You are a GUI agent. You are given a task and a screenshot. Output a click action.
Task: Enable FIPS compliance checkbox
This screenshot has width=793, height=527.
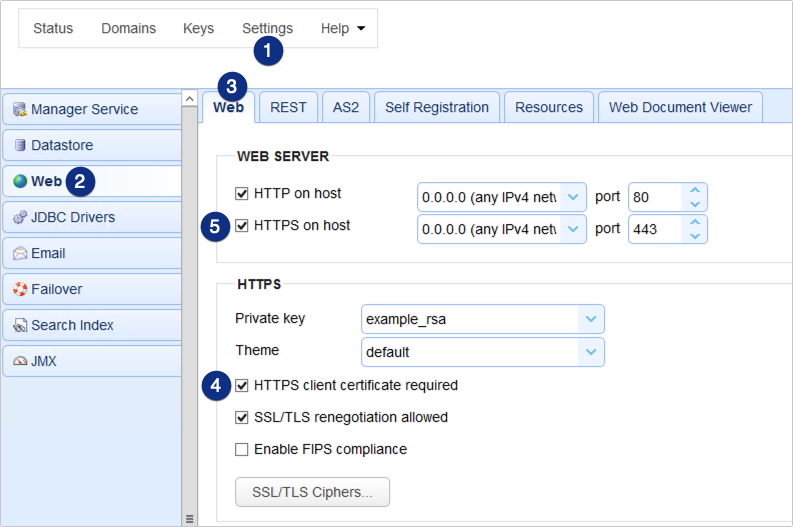[242, 449]
